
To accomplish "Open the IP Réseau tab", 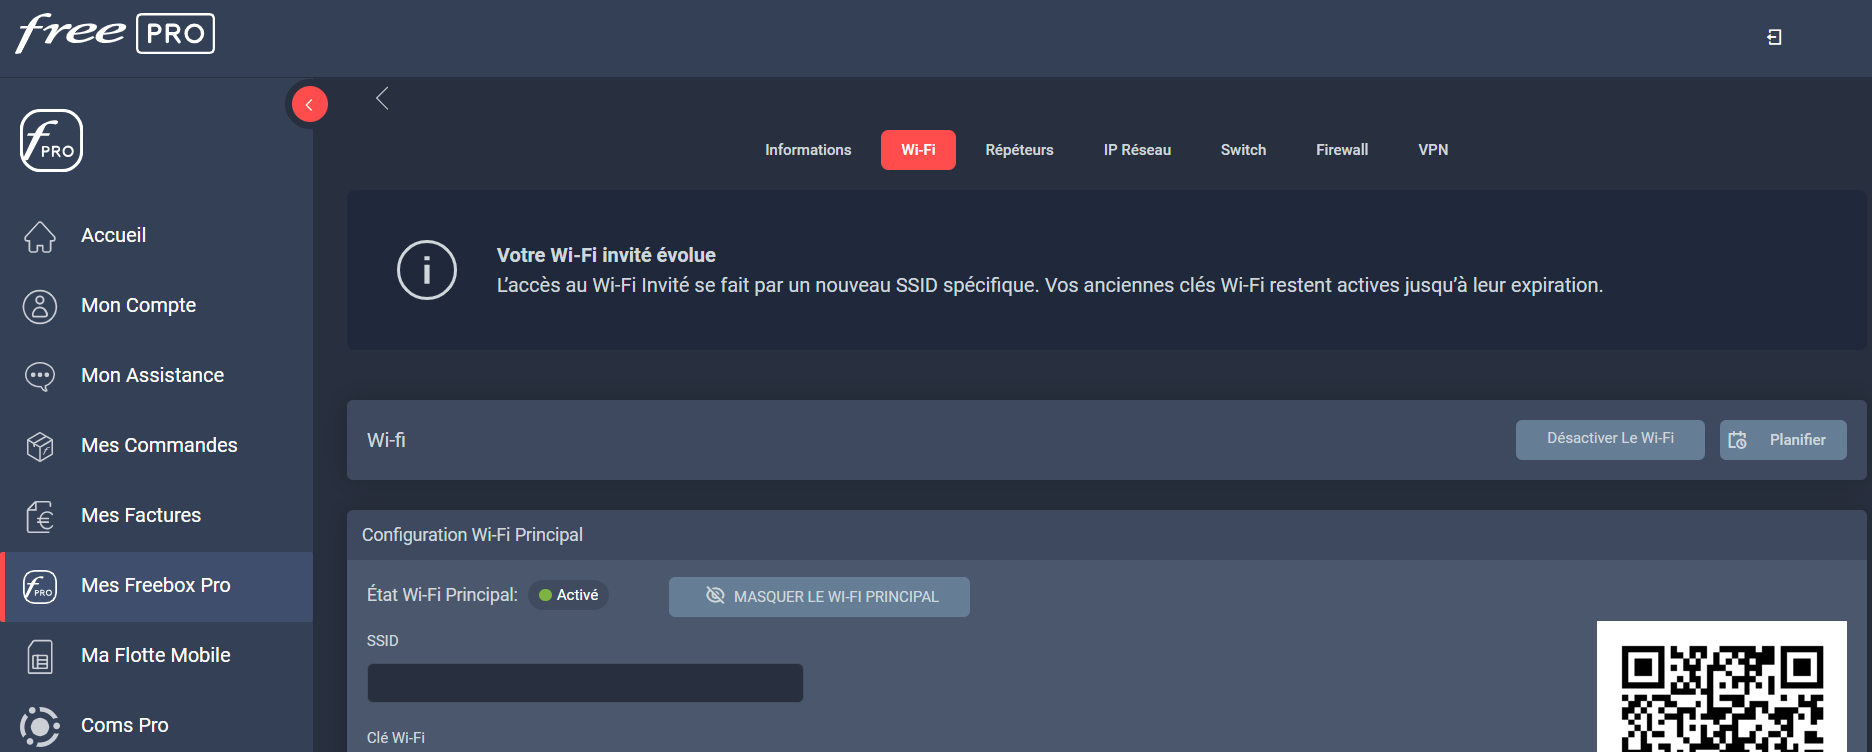I will pos(1137,150).
